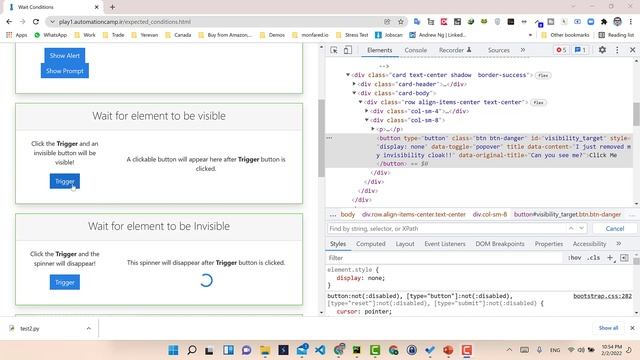Click the blue issues count badge
The height and width of the screenshot is (360, 640).
point(580,50)
